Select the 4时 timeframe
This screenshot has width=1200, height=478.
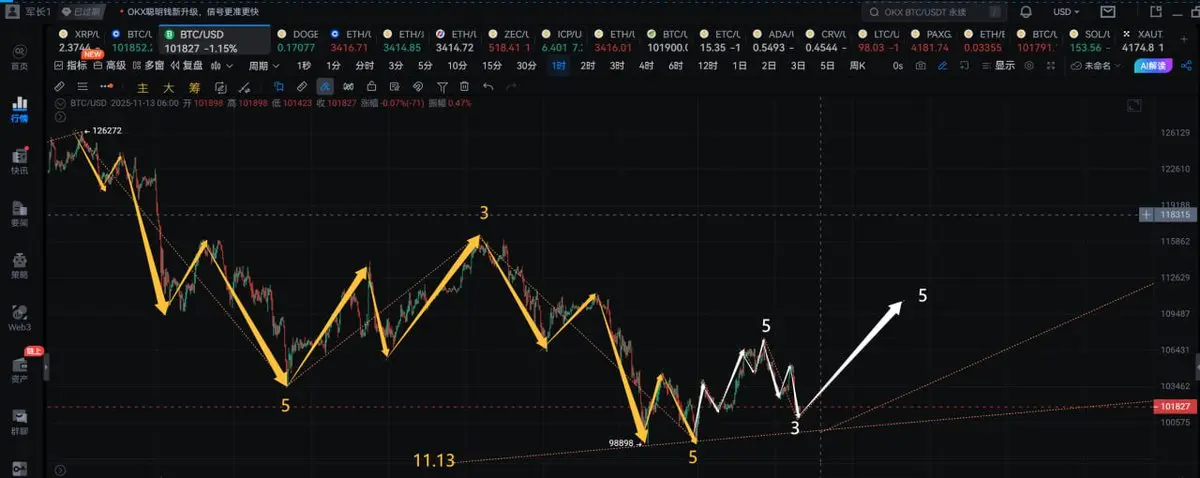click(647, 65)
